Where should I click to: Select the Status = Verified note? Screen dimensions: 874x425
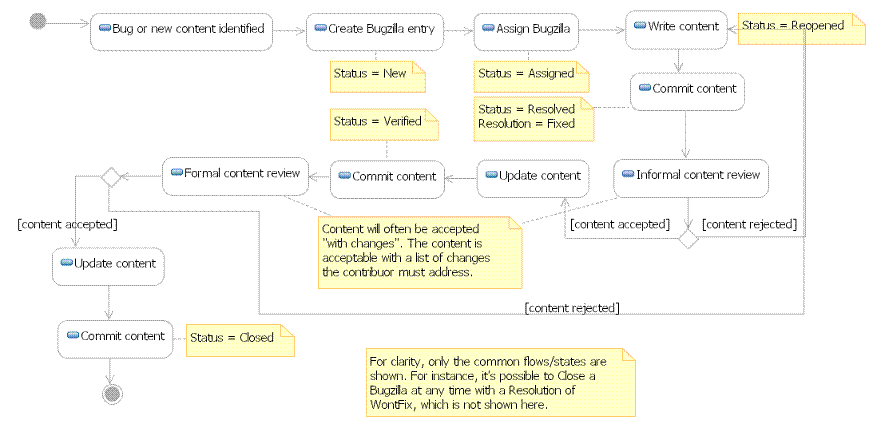click(383, 122)
